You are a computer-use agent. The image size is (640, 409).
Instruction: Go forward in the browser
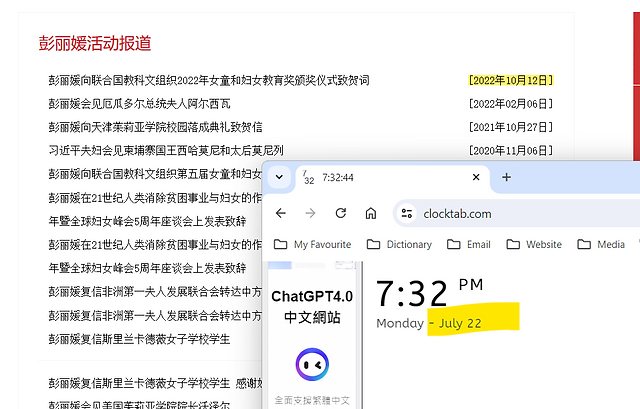[x=311, y=213]
